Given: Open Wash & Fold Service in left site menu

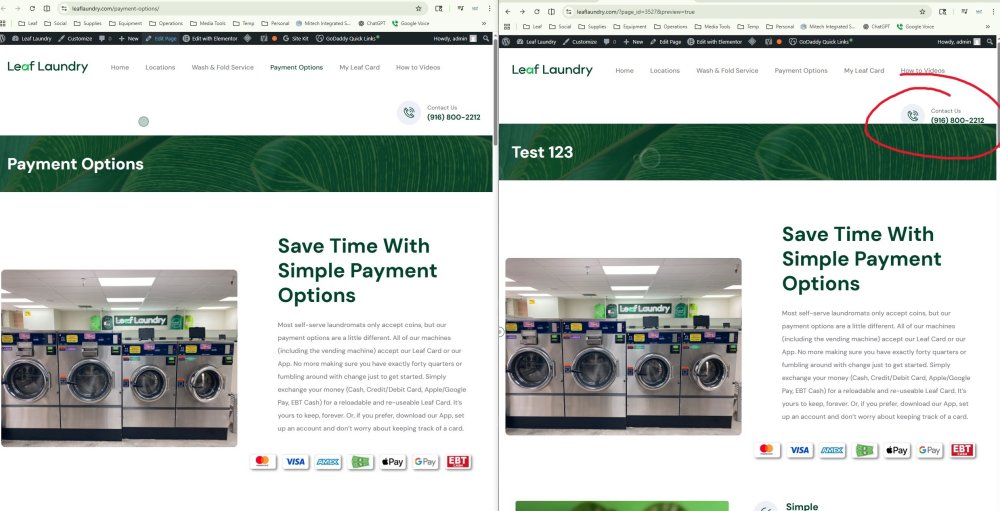Looking at the screenshot, I should [x=222, y=67].
